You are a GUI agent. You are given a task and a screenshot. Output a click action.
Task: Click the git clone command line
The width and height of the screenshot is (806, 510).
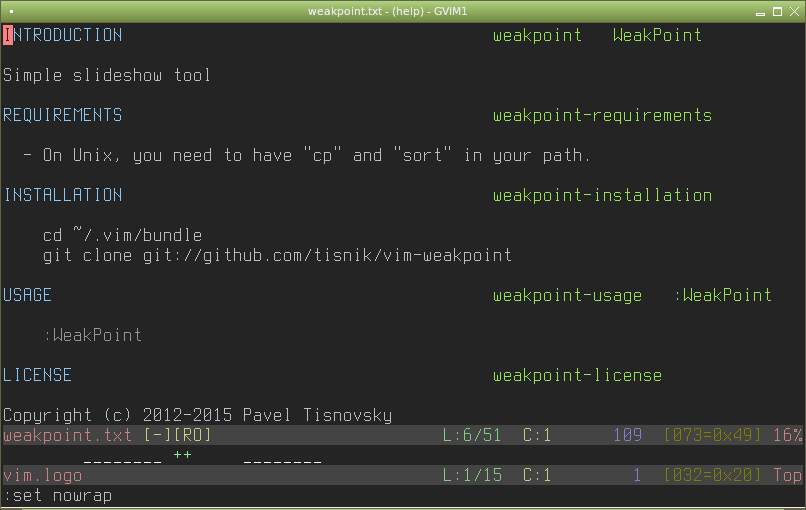(277, 255)
